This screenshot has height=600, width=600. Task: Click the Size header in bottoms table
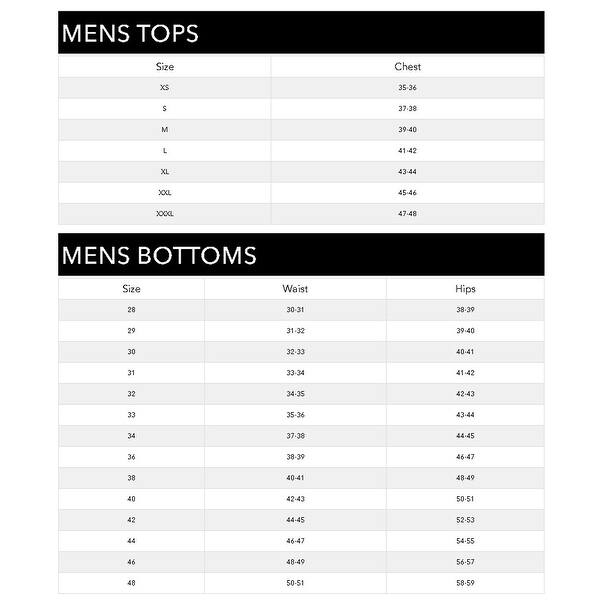131,289
